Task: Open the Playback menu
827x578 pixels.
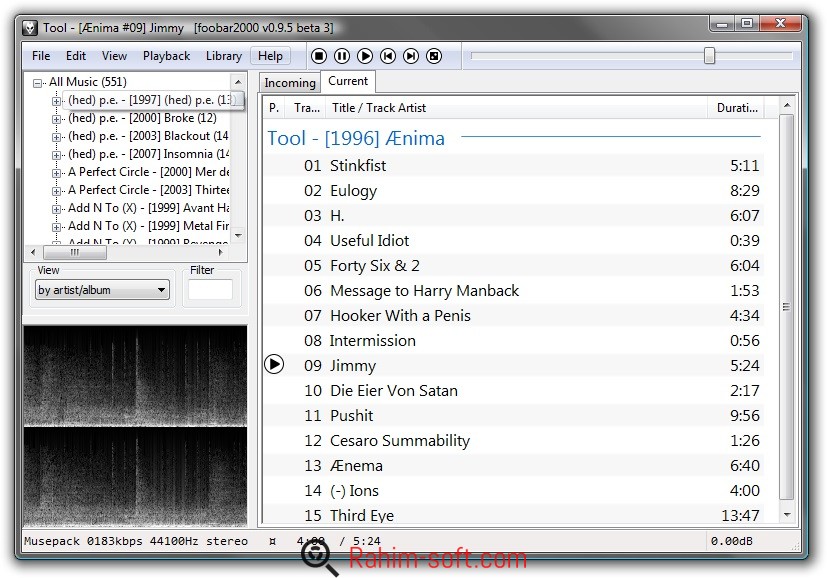Action: [x=166, y=56]
